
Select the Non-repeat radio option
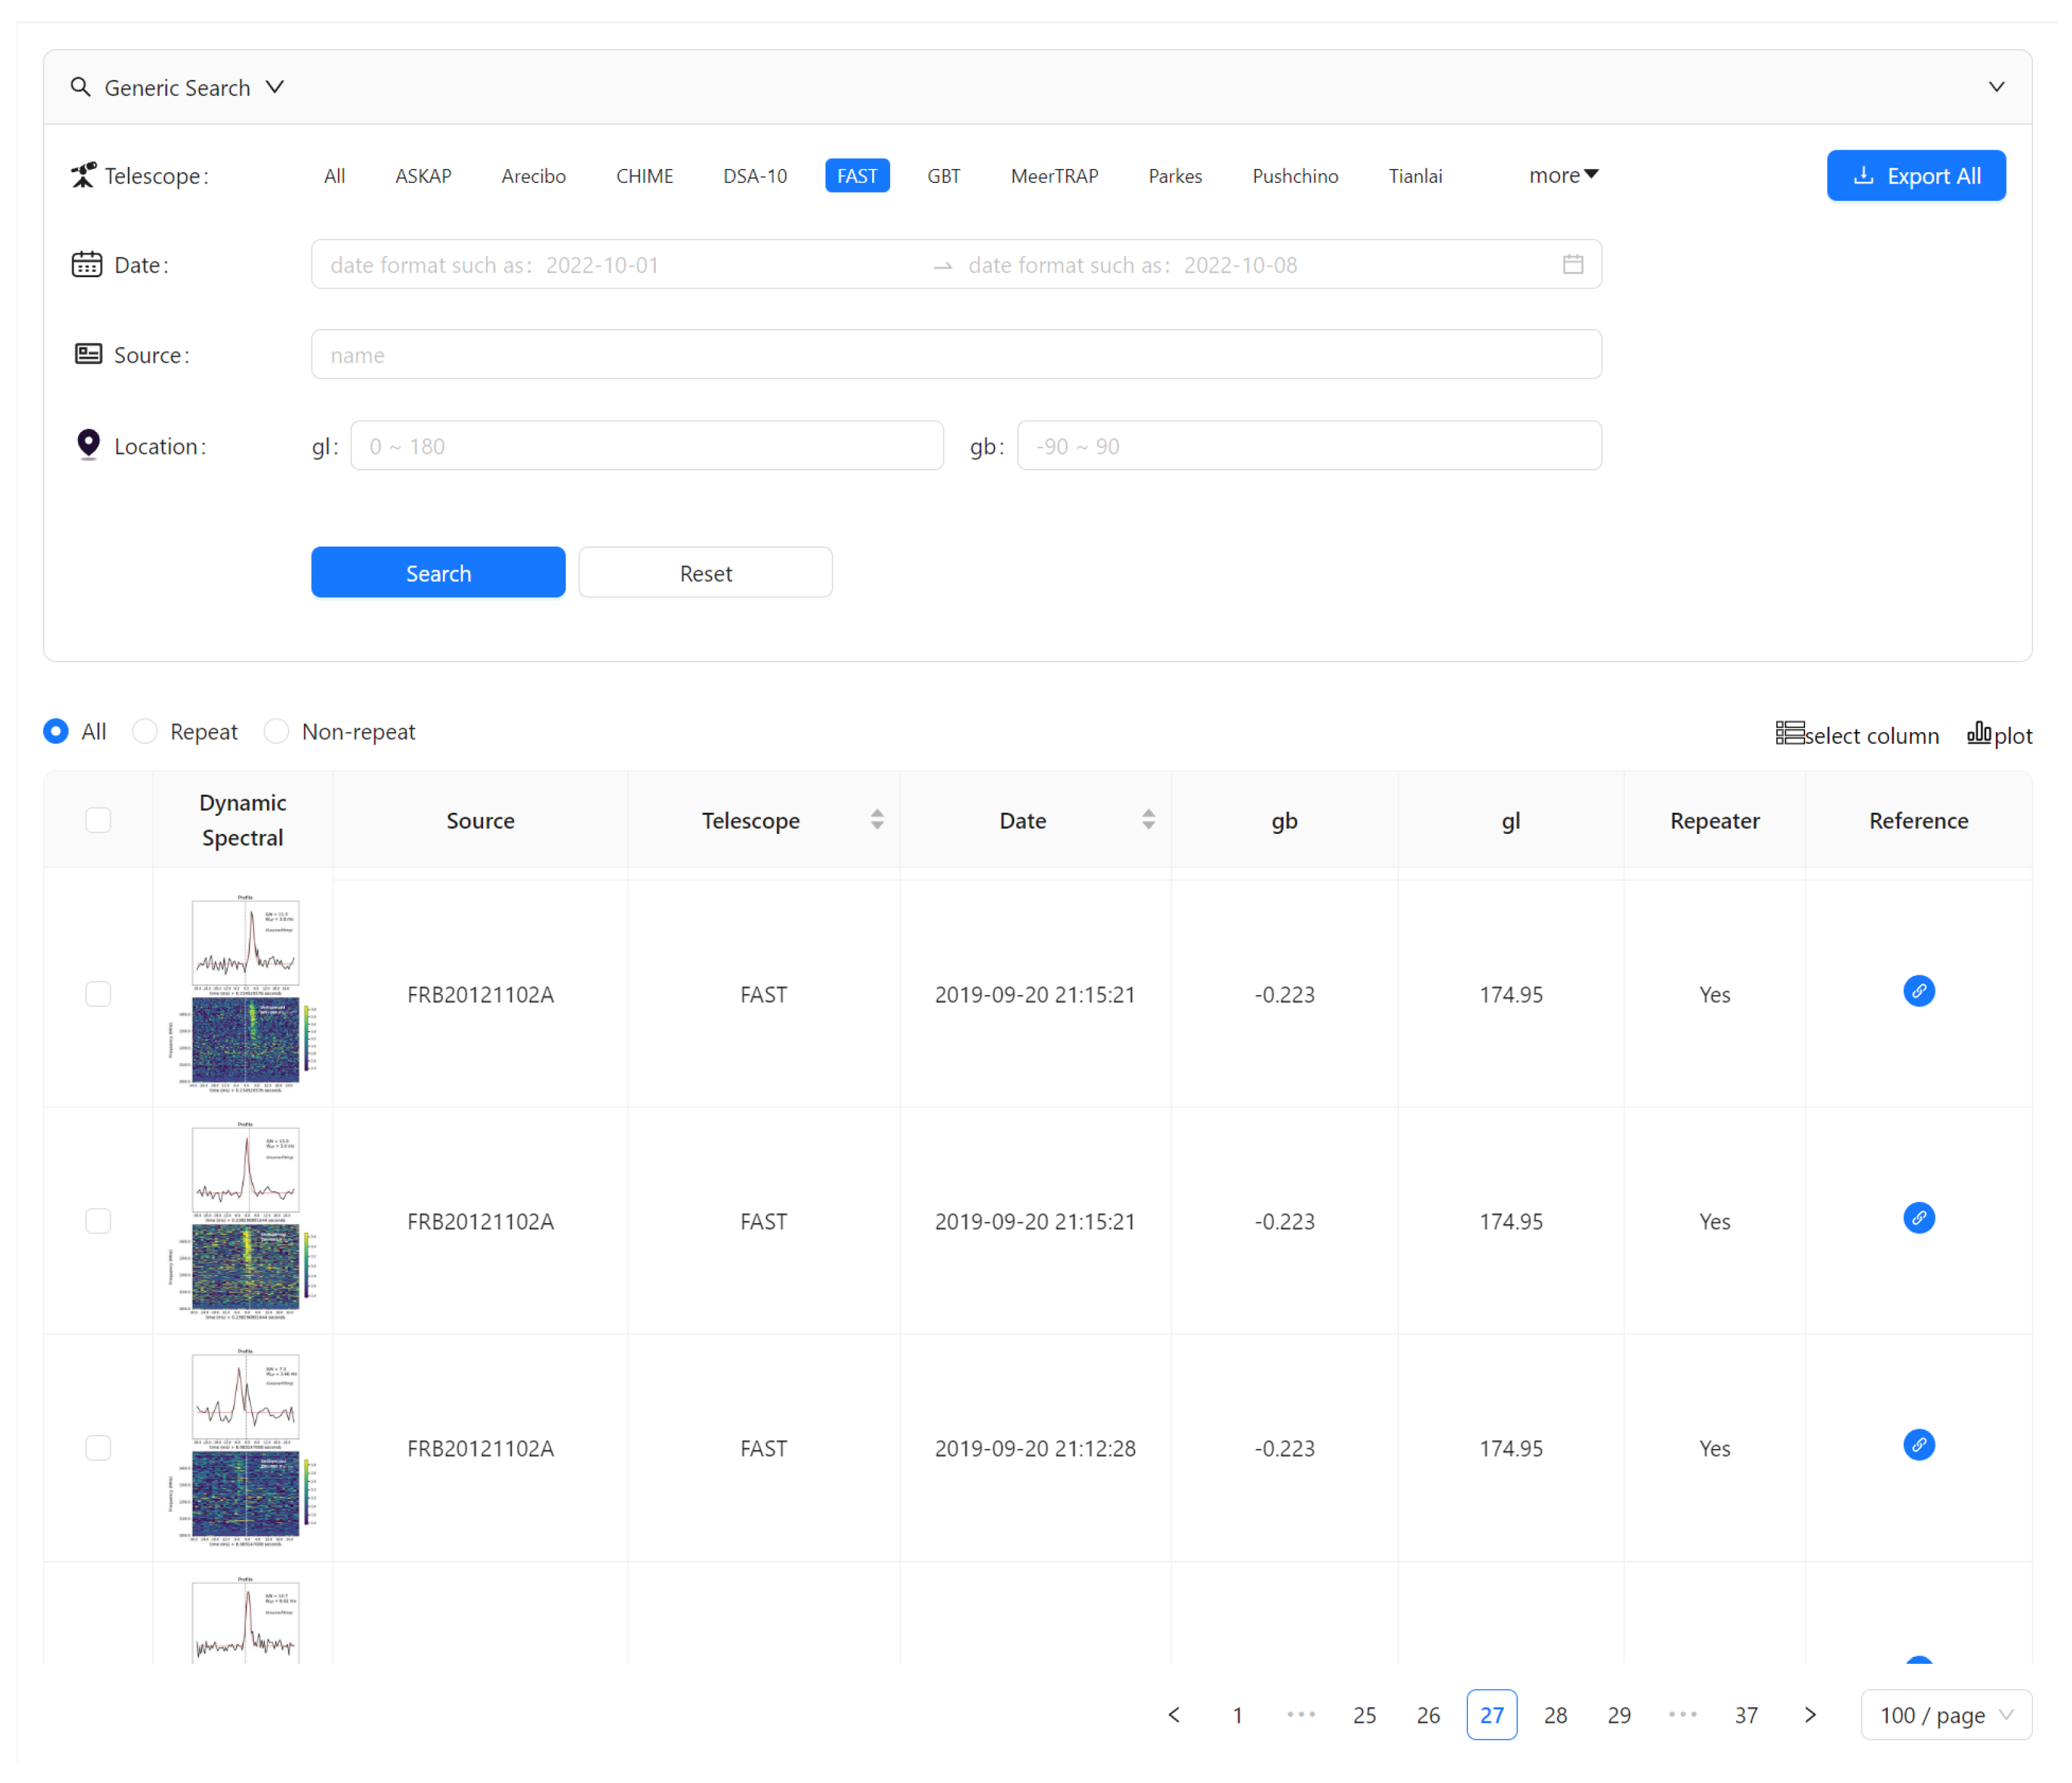click(276, 731)
